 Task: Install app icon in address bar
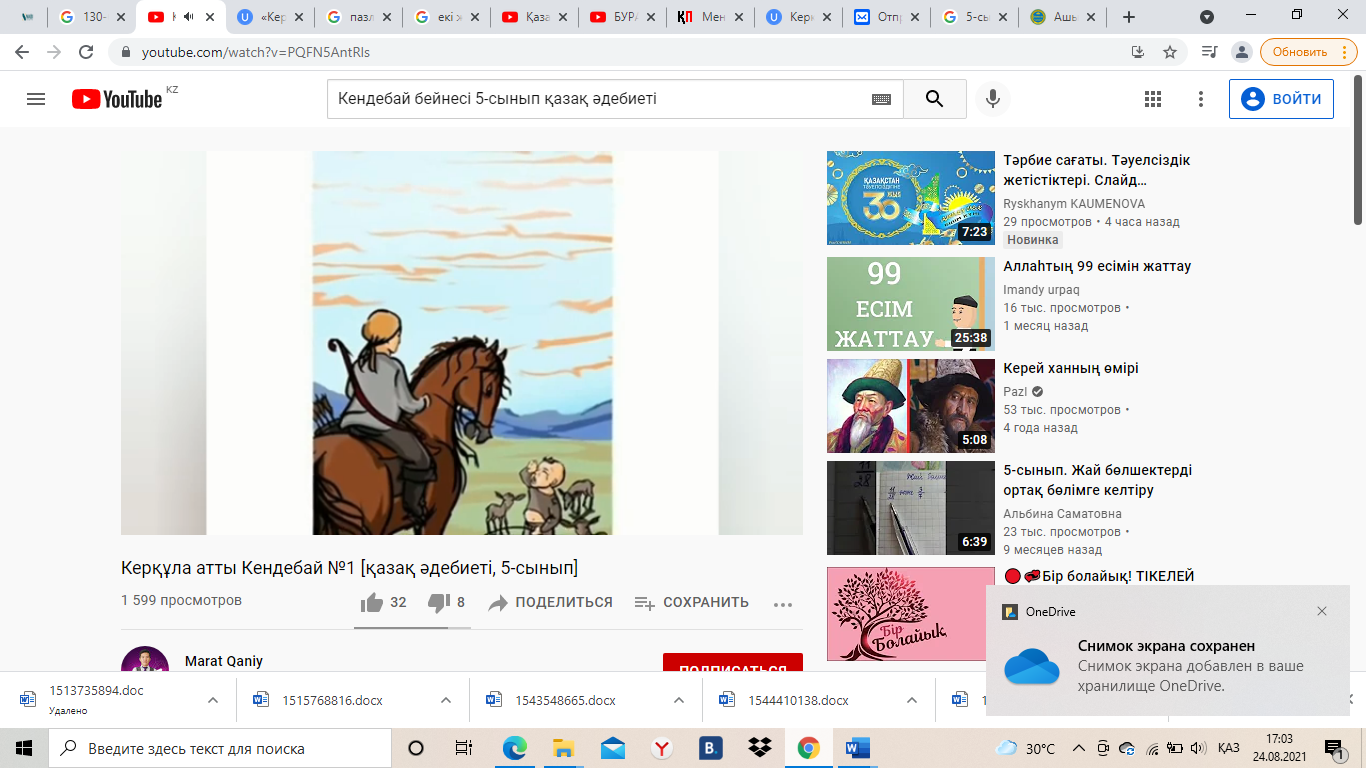coord(1137,52)
